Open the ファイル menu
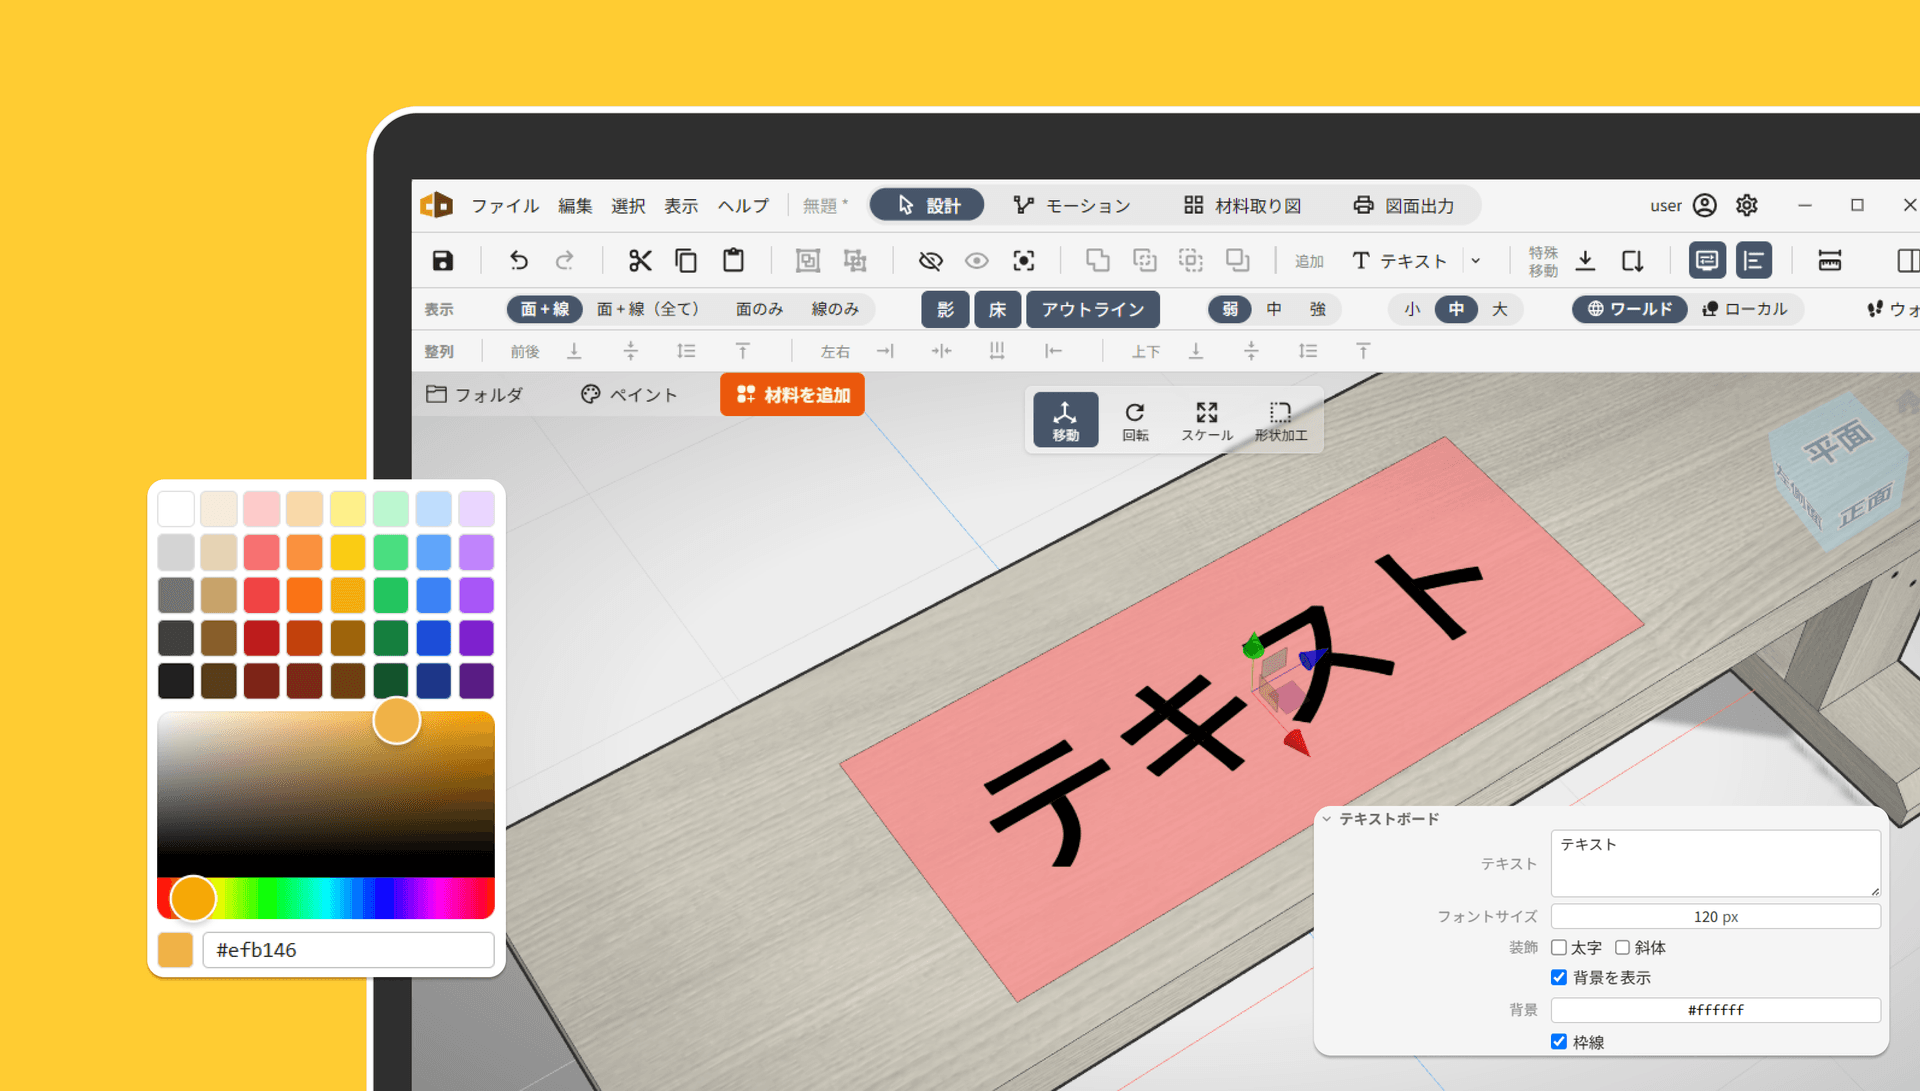Screen dimensions: 1920x1091 click(505, 206)
